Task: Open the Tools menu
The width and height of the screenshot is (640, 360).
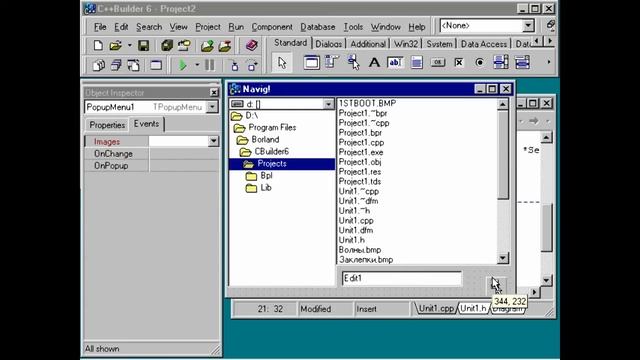Action: pos(353,27)
